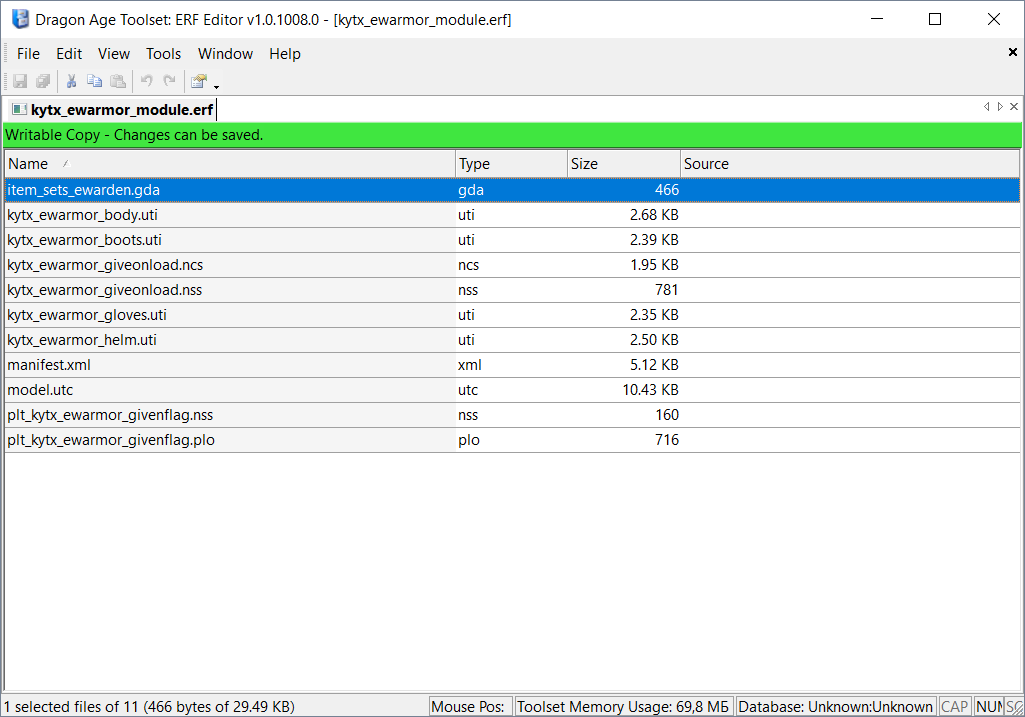Screen dimensions: 1025x717
Task: Select plt_kytx_ewarmor_givenflag.plo file
Action: pos(512,440)
